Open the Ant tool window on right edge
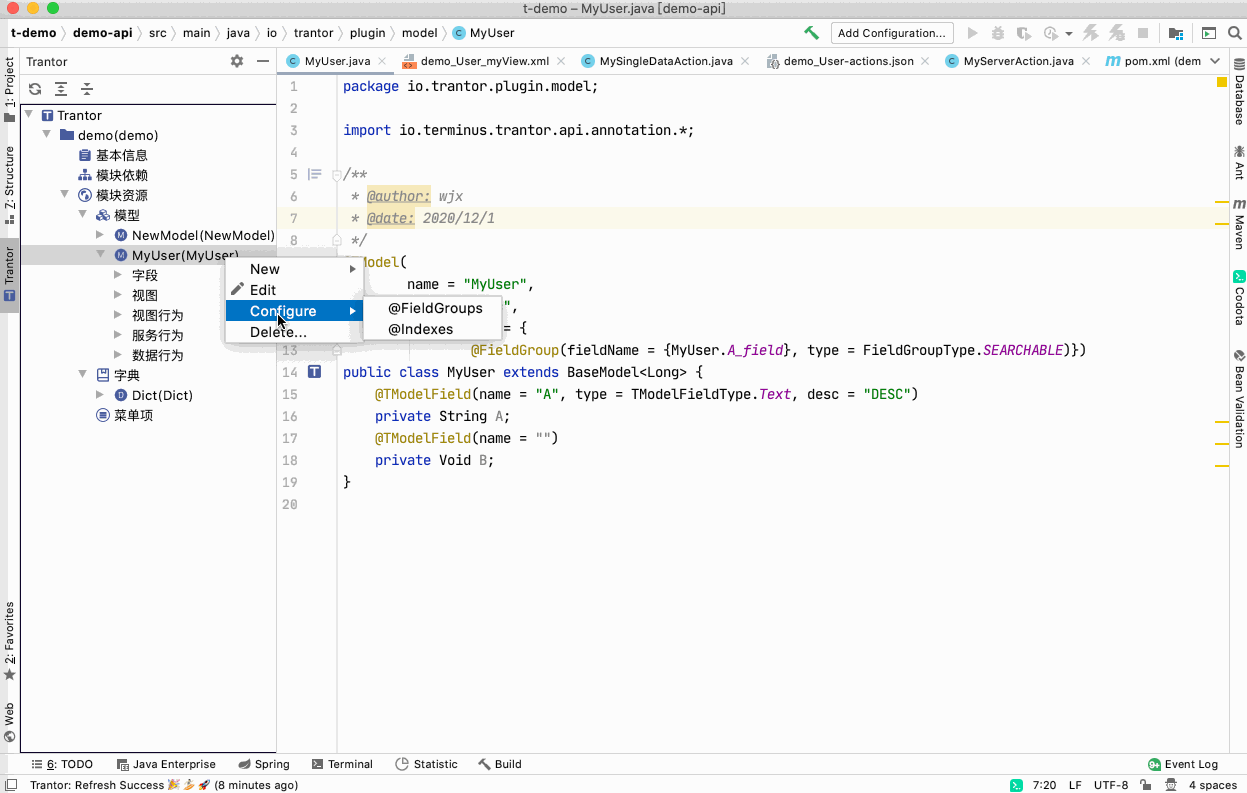 [1239, 162]
